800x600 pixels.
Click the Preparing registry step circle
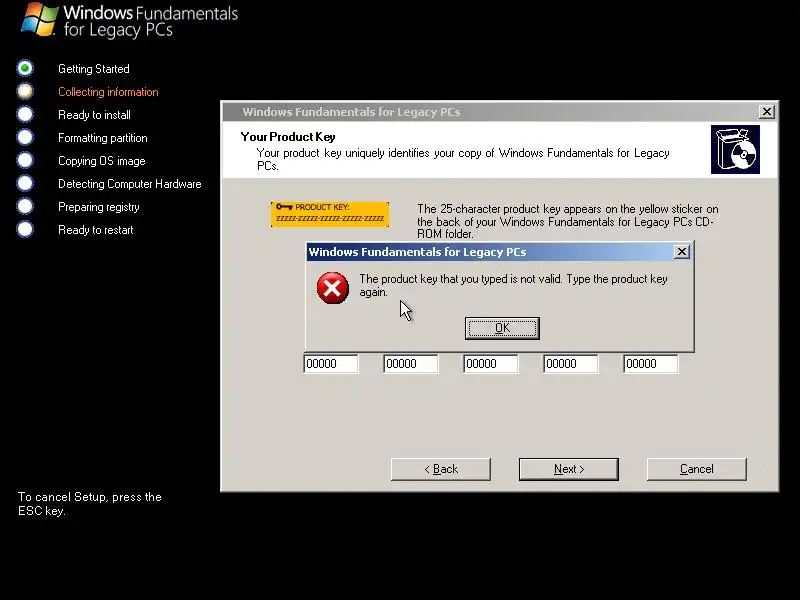(x=24, y=206)
